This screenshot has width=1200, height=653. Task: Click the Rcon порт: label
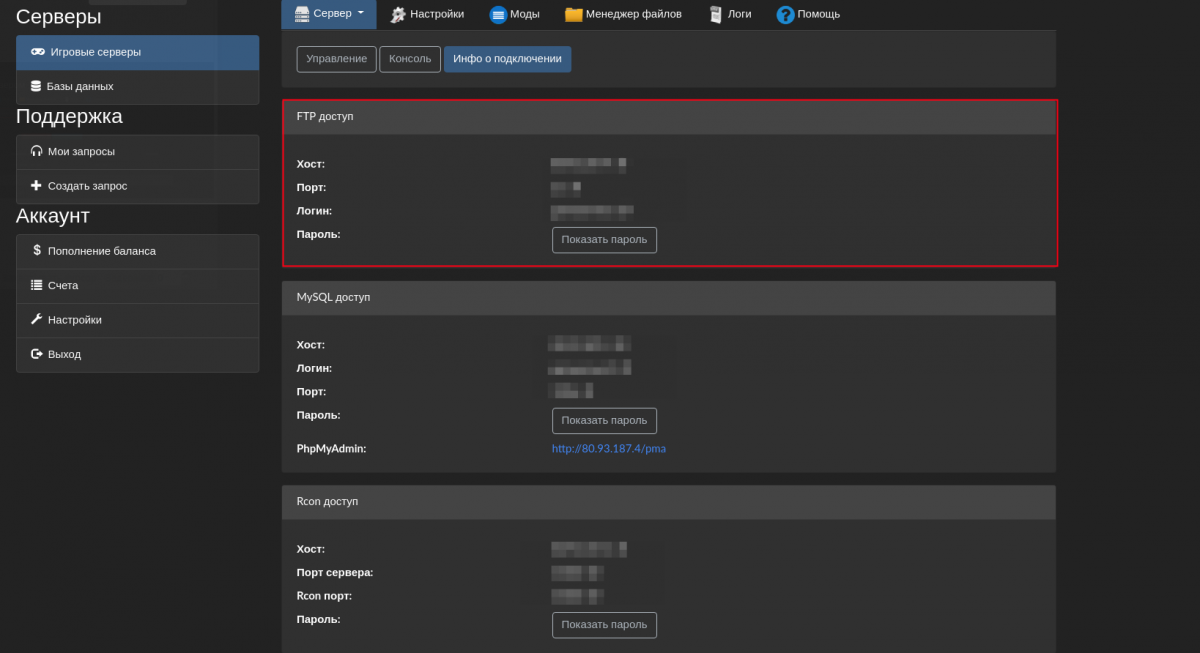[325, 596]
